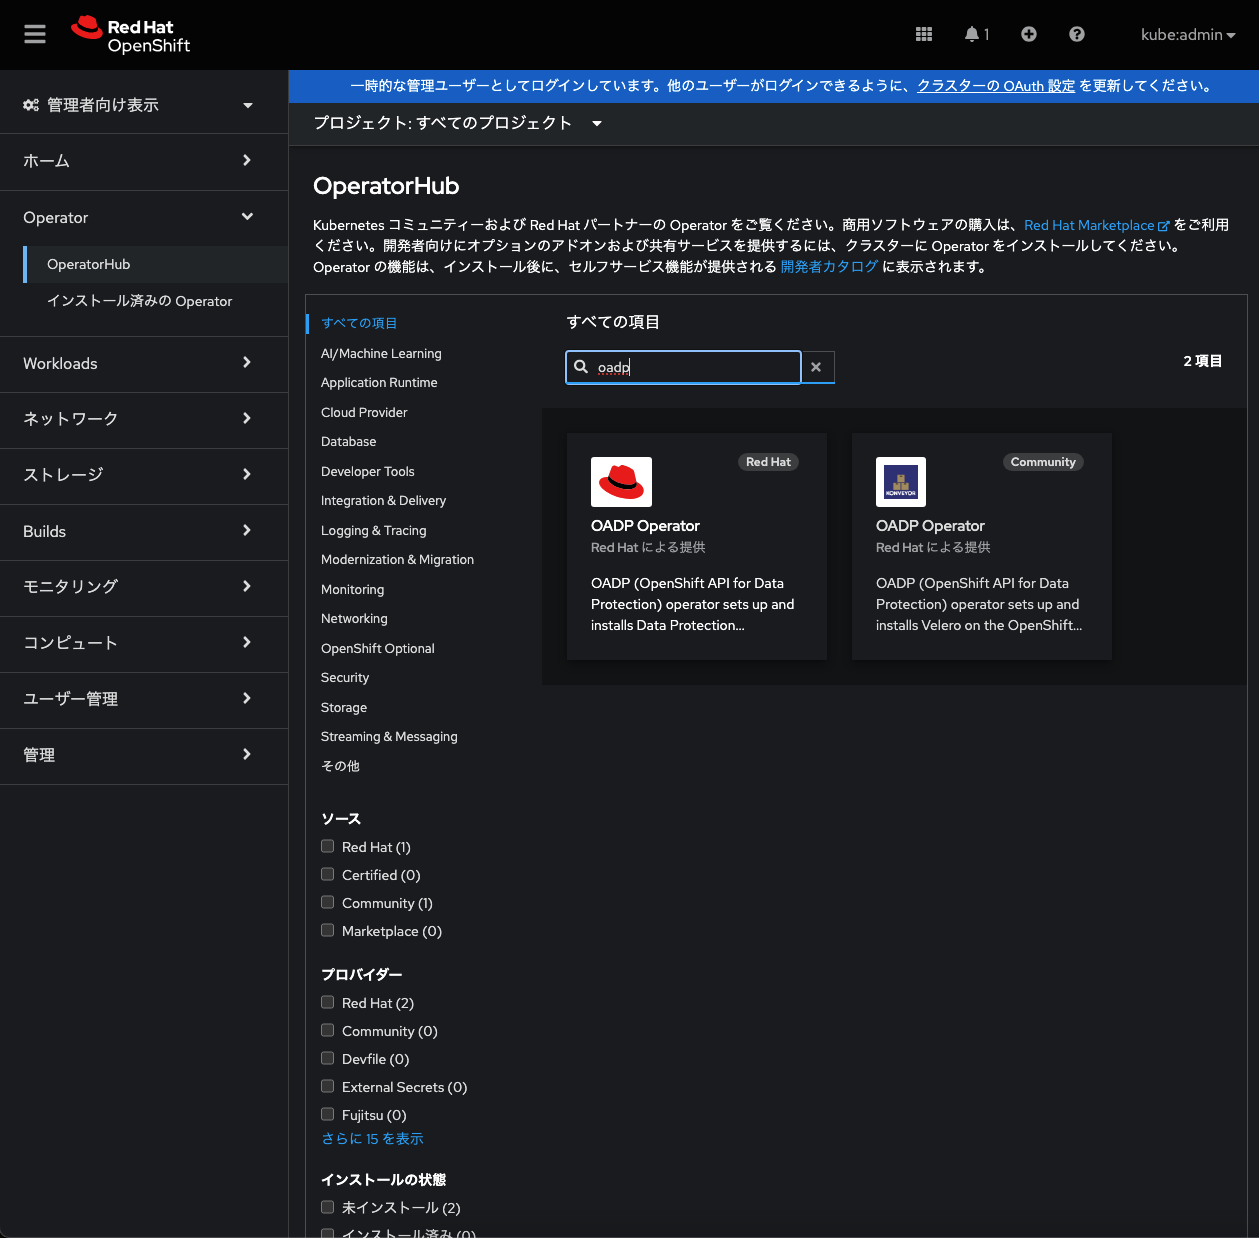Click the gears icon beside 管理者向け表示
Viewport: 1259px width, 1238px height.
(31, 105)
